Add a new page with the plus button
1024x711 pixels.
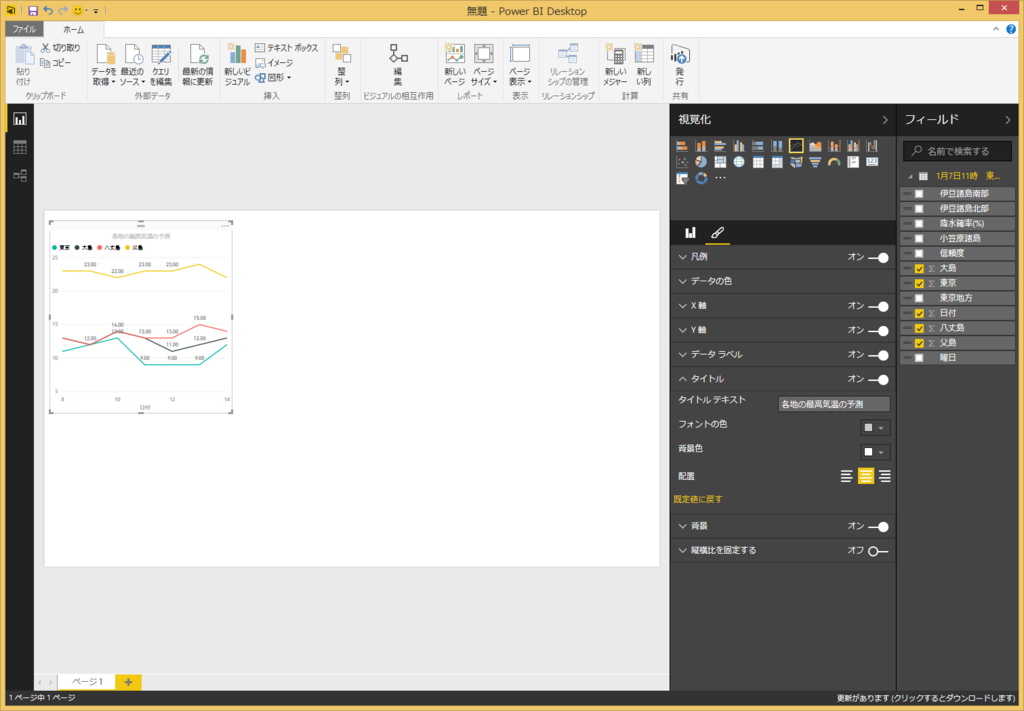click(x=128, y=682)
